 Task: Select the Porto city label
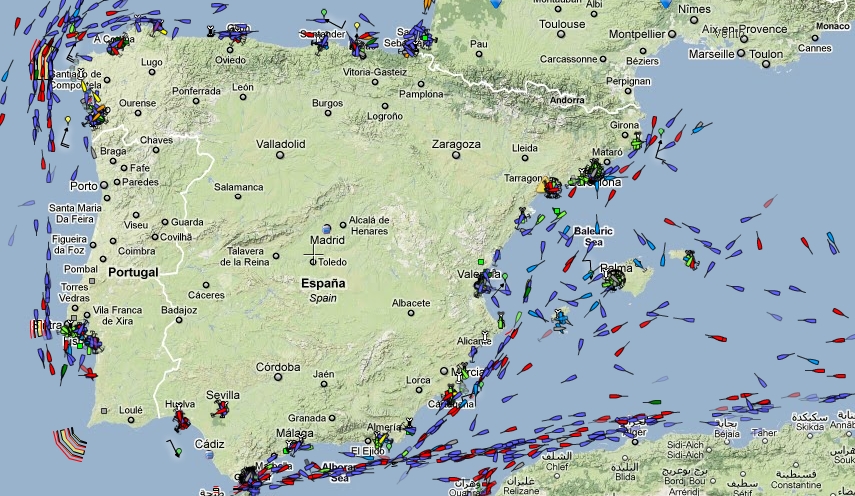click(x=84, y=186)
